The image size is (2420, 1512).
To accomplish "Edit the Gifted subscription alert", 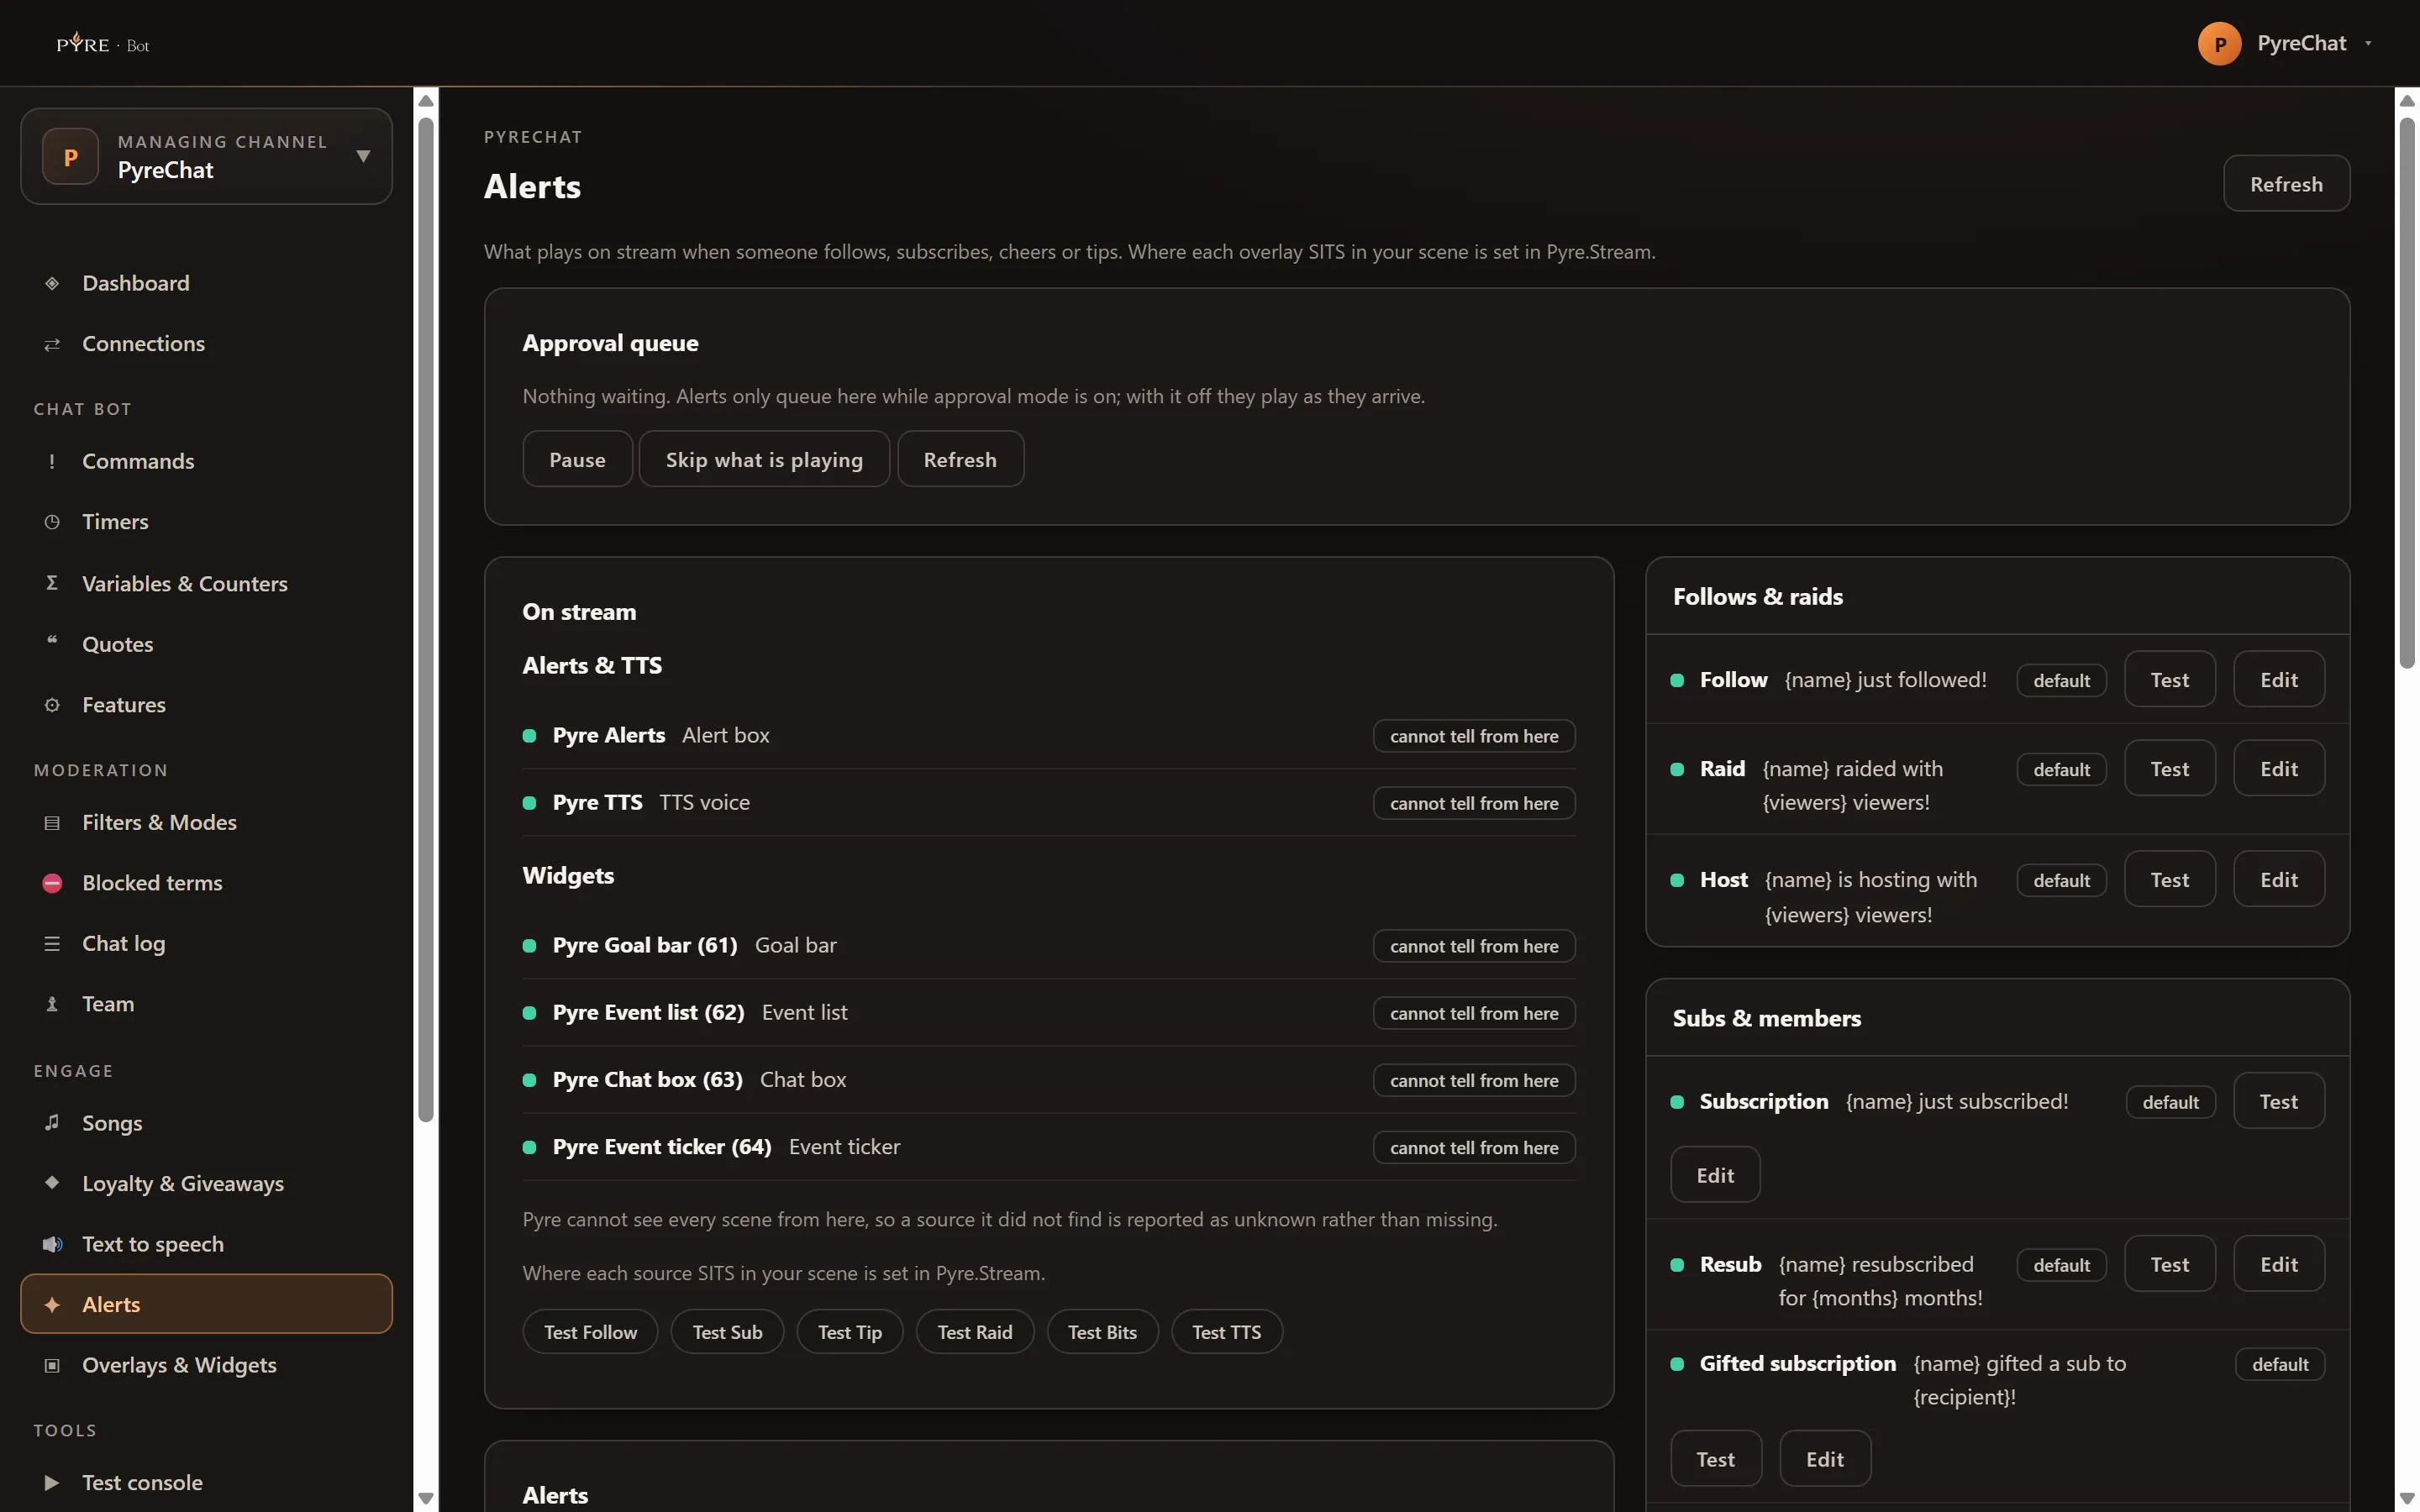I will pyautogui.click(x=1825, y=1460).
